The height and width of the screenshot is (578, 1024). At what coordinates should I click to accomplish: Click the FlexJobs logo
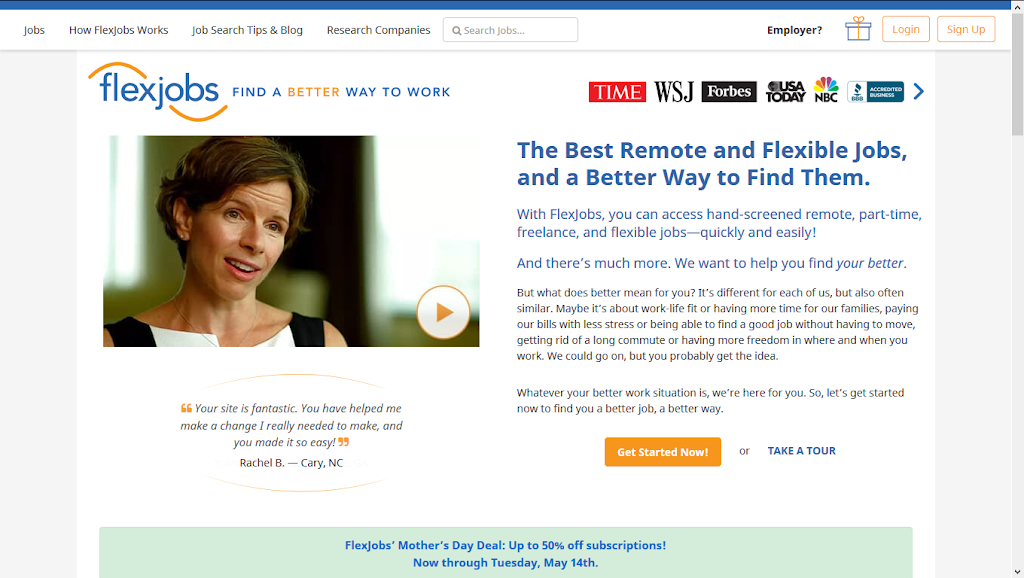point(158,91)
